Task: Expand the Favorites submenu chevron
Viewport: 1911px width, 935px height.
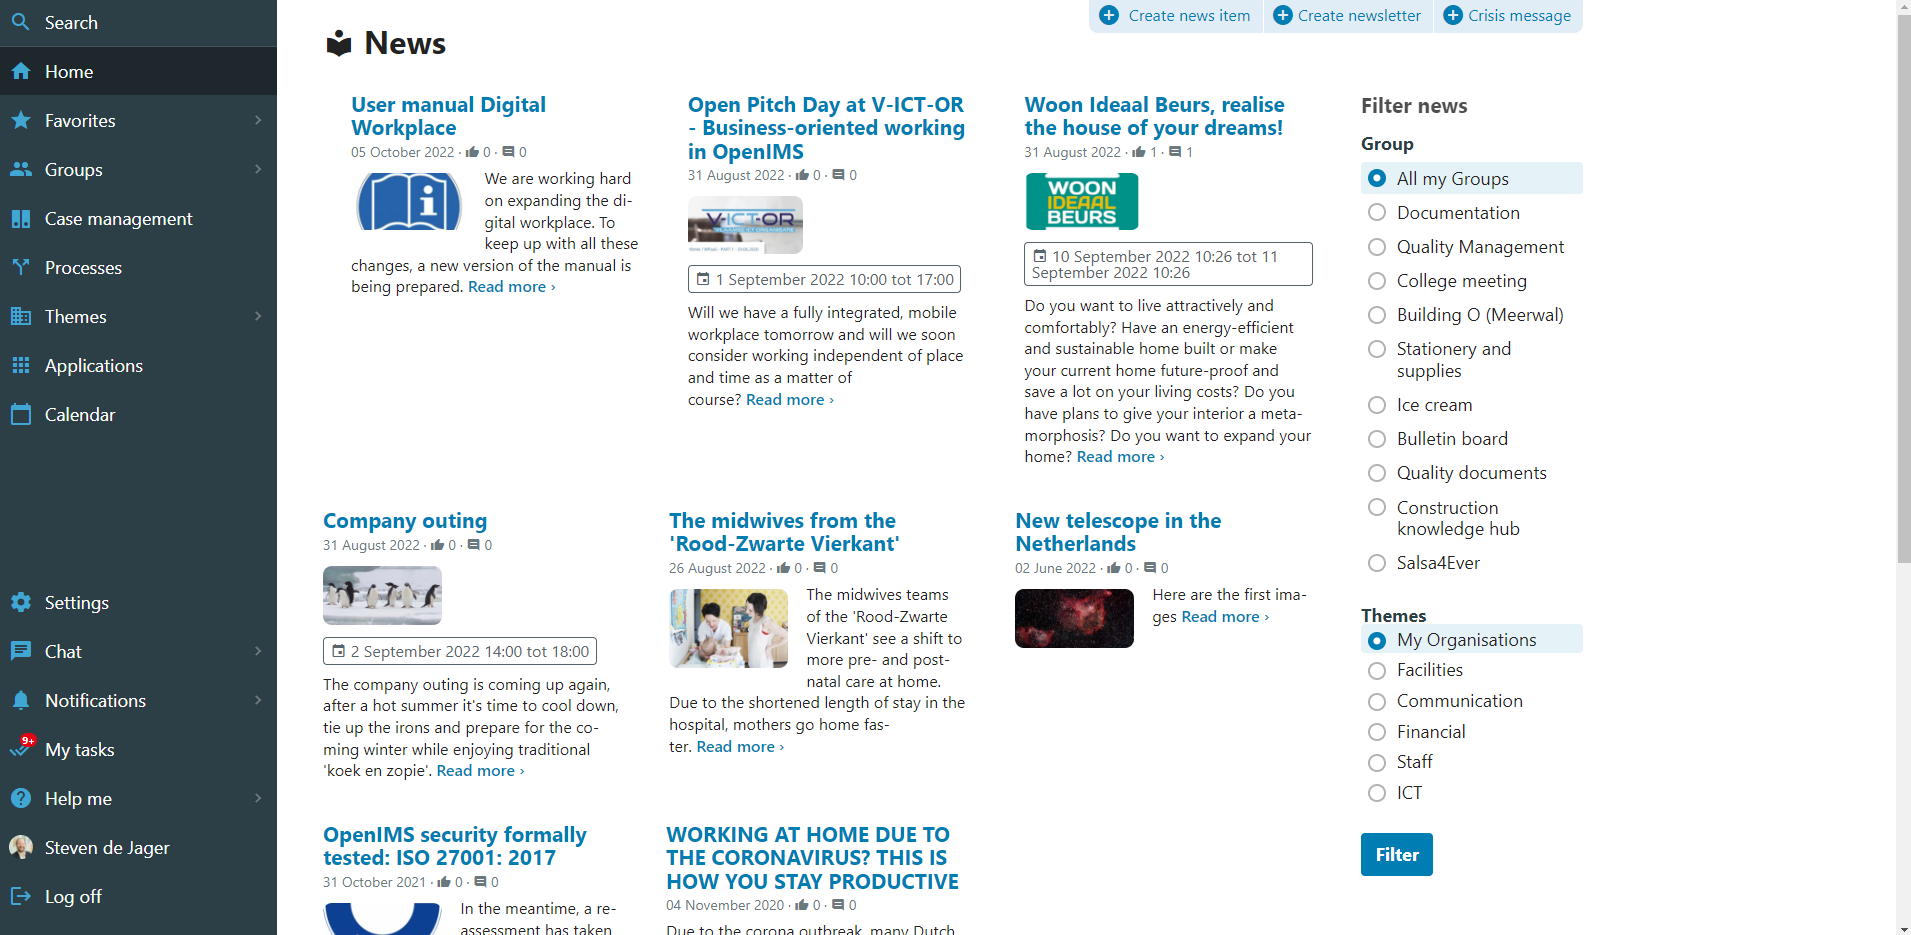Action: point(258,121)
